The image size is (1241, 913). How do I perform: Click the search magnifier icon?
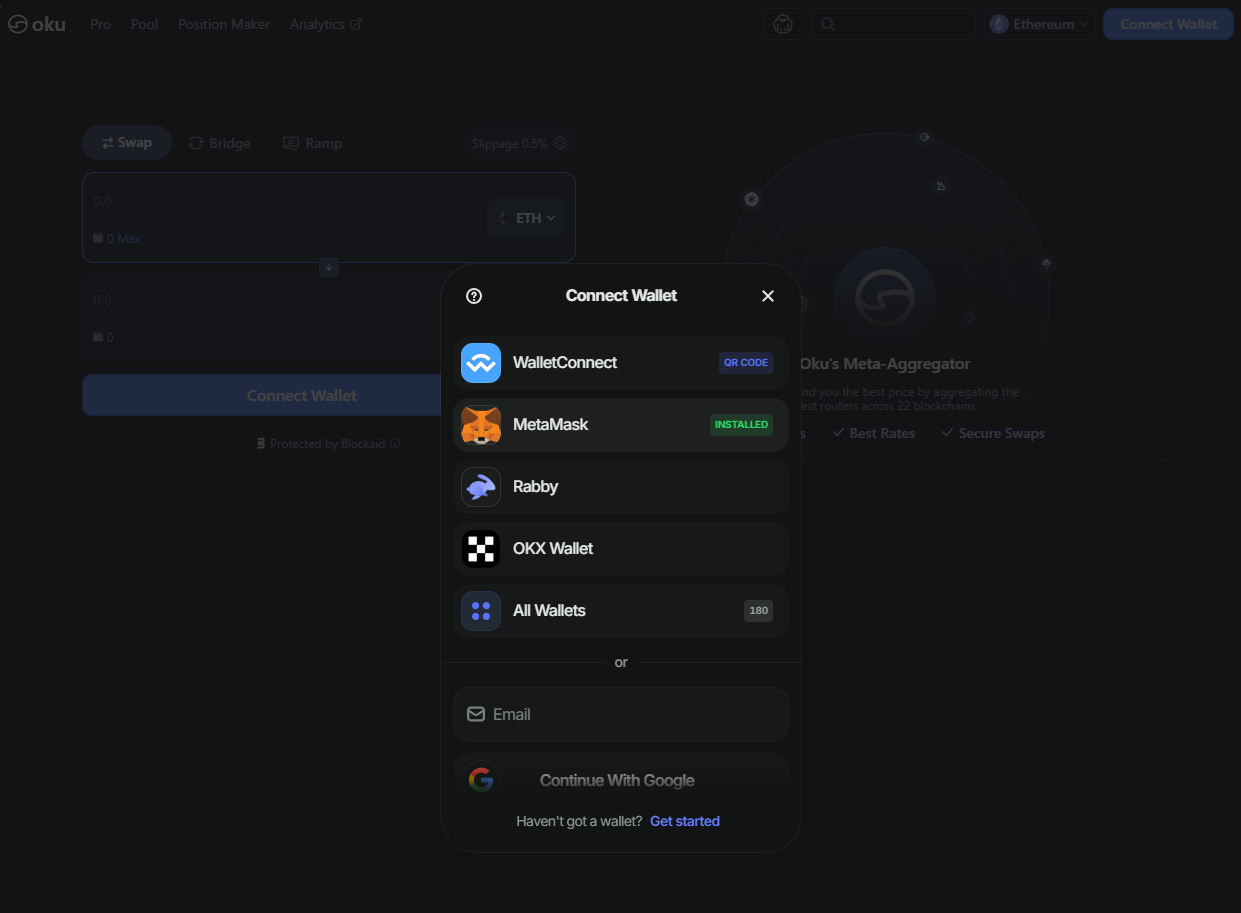(x=828, y=24)
